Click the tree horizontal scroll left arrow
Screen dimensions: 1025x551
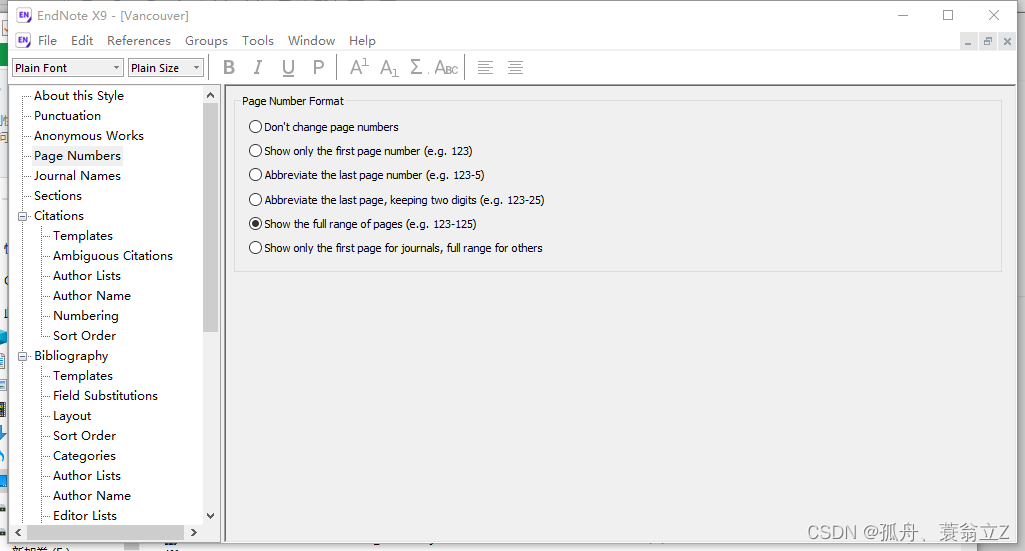point(18,533)
